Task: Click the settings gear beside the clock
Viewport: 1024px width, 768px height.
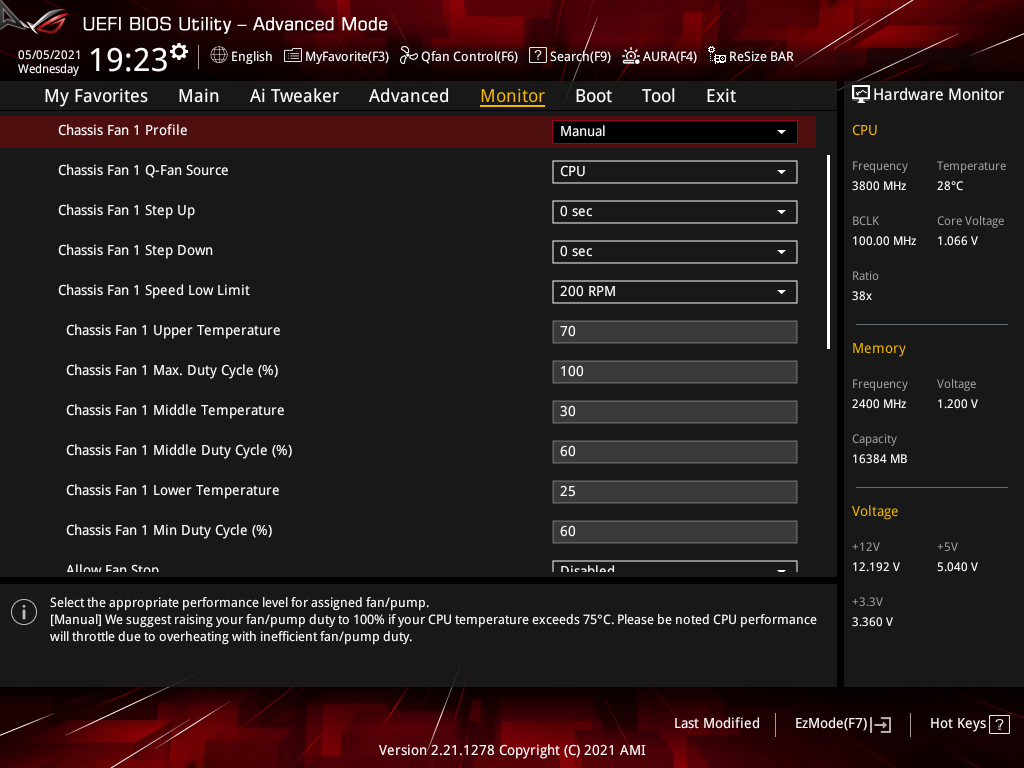Action: click(179, 52)
